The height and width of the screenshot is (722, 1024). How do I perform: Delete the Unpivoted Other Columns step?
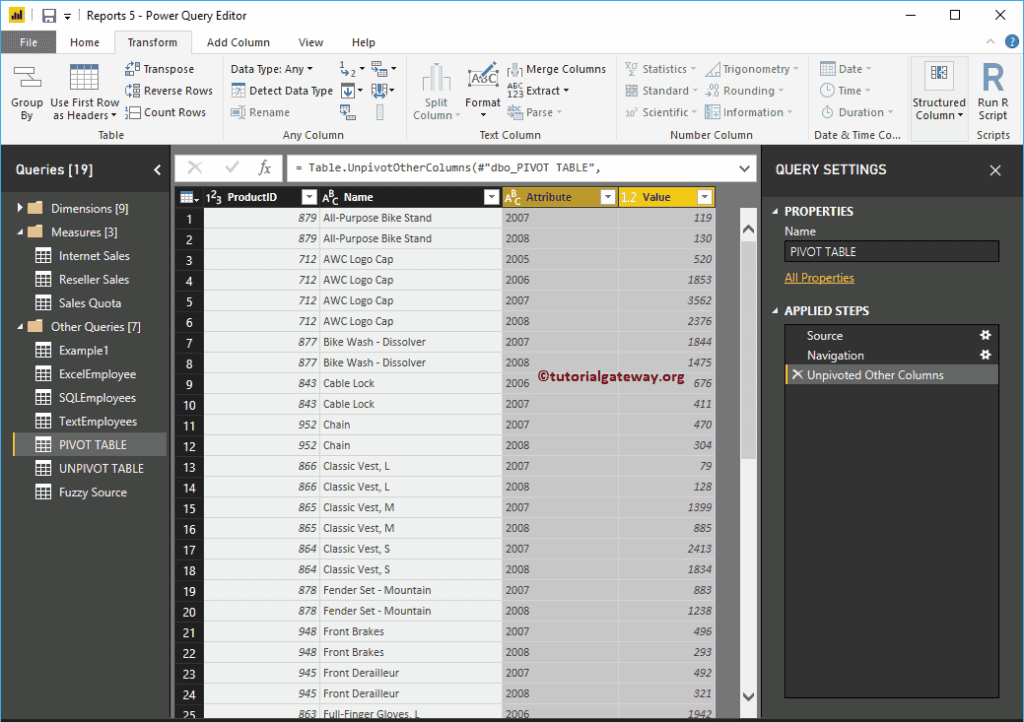(797, 375)
